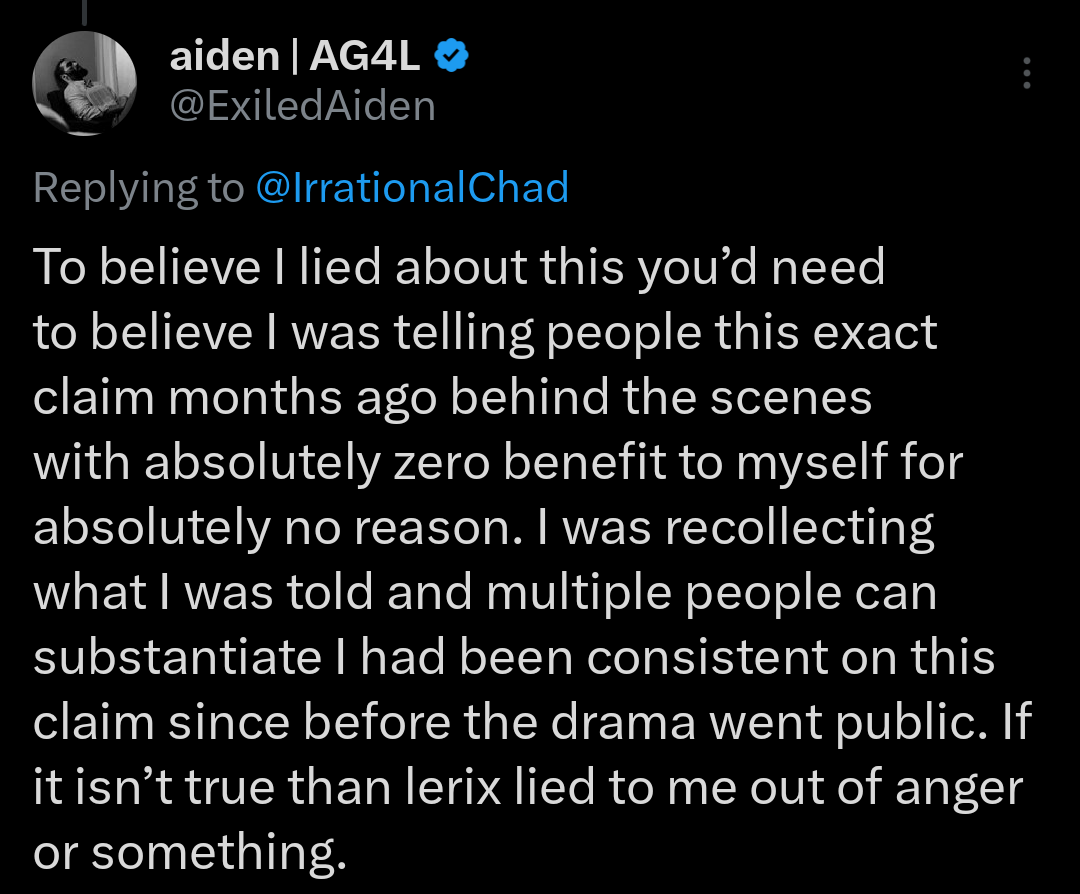Click the phrase "claim months ago behind the scenes"

(453, 398)
